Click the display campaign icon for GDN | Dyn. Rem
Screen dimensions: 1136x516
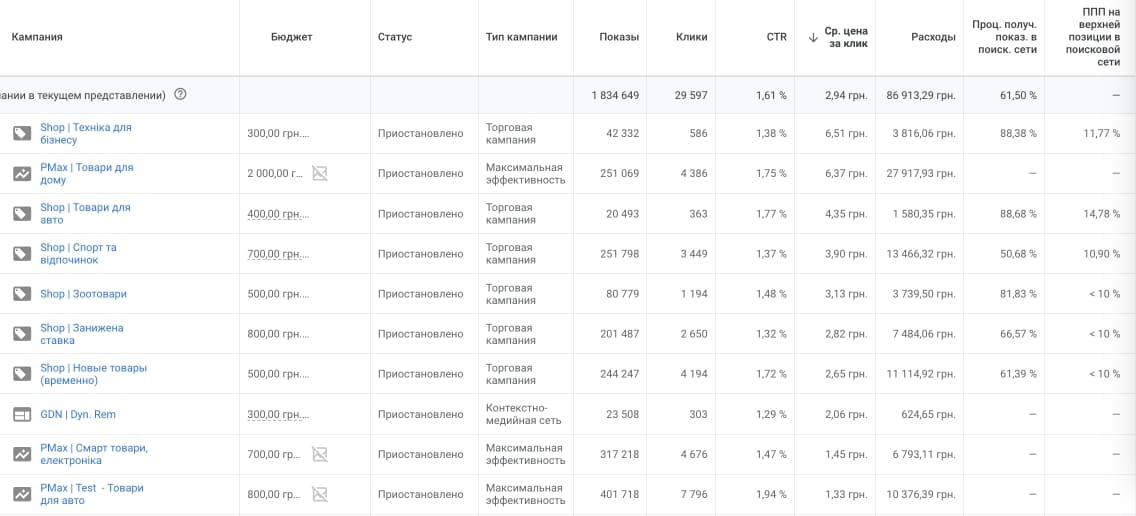point(21,414)
